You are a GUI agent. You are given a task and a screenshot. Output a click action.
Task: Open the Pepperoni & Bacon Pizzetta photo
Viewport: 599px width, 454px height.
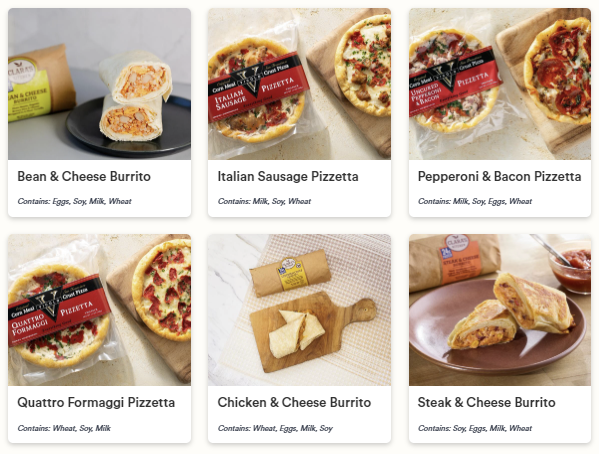point(500,84)
